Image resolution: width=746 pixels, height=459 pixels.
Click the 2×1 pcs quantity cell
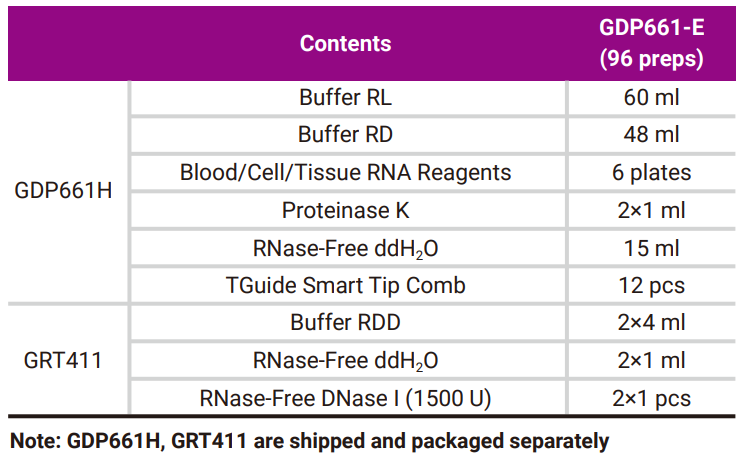(651, 397)
